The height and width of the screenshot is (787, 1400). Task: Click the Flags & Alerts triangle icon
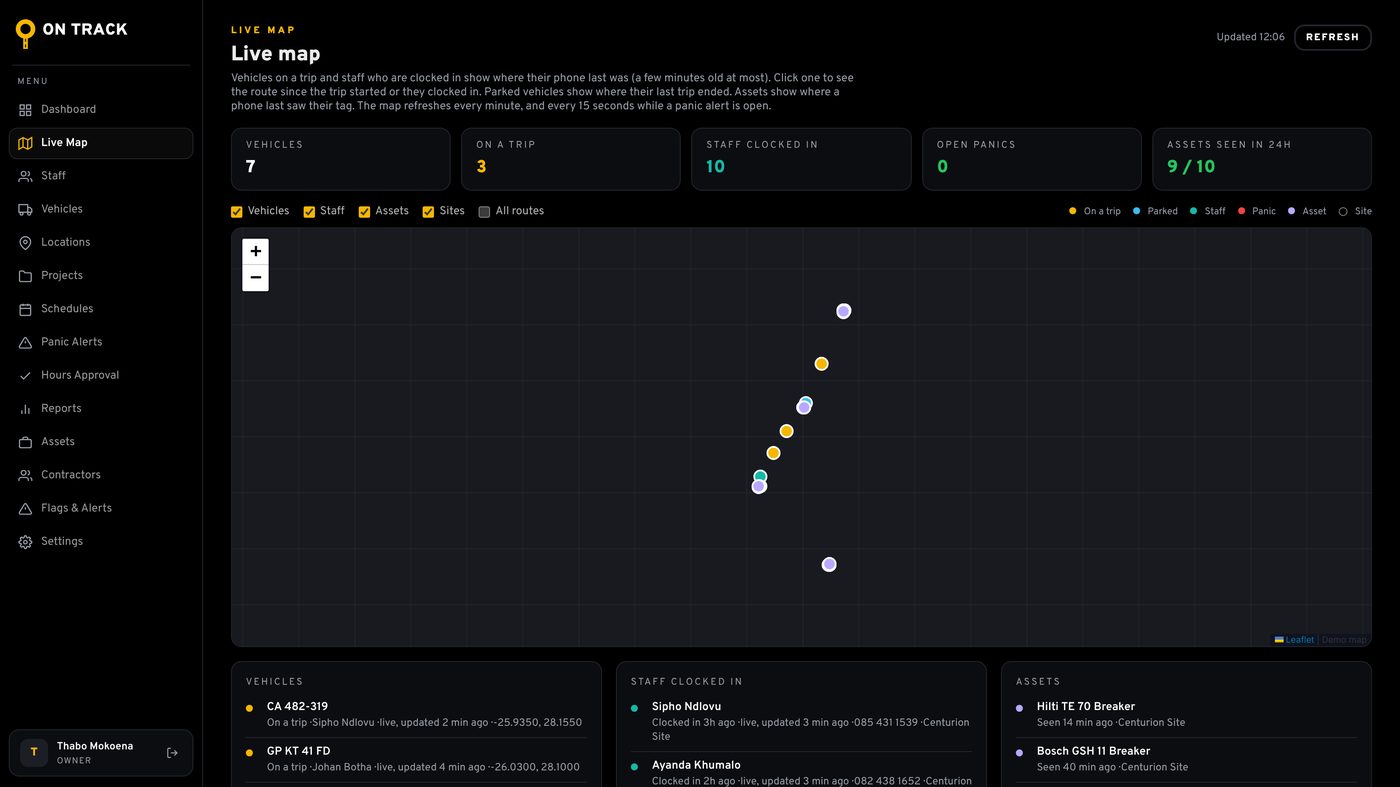pos(25,509)
